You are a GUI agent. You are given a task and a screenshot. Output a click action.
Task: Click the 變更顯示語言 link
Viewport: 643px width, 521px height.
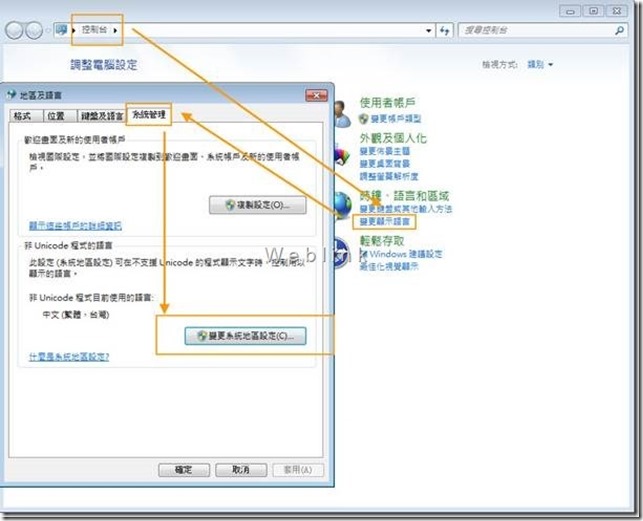[x=385, y=222]
